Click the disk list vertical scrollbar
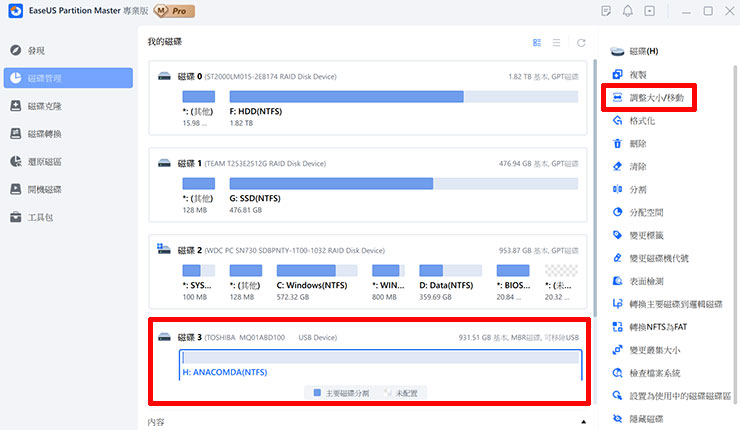740x430 pixels. (595, 188)
